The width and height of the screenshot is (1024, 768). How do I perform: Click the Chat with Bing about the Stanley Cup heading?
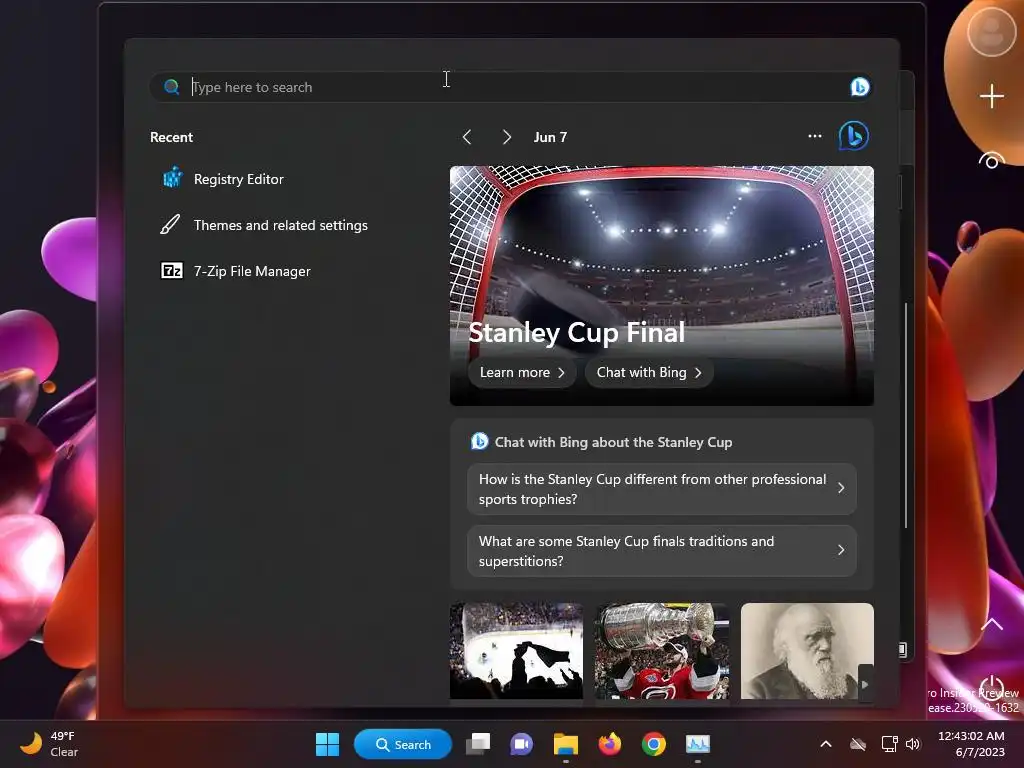pos(613,442)
